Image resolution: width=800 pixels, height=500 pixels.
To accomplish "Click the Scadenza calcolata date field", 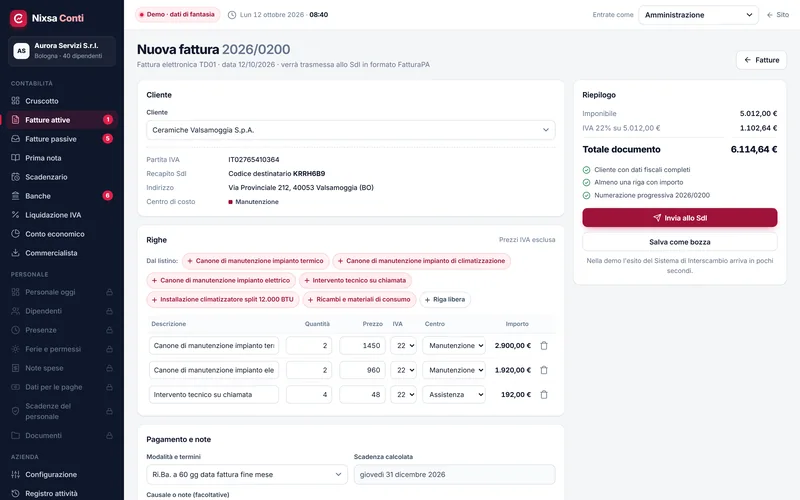I will point(455,474).
